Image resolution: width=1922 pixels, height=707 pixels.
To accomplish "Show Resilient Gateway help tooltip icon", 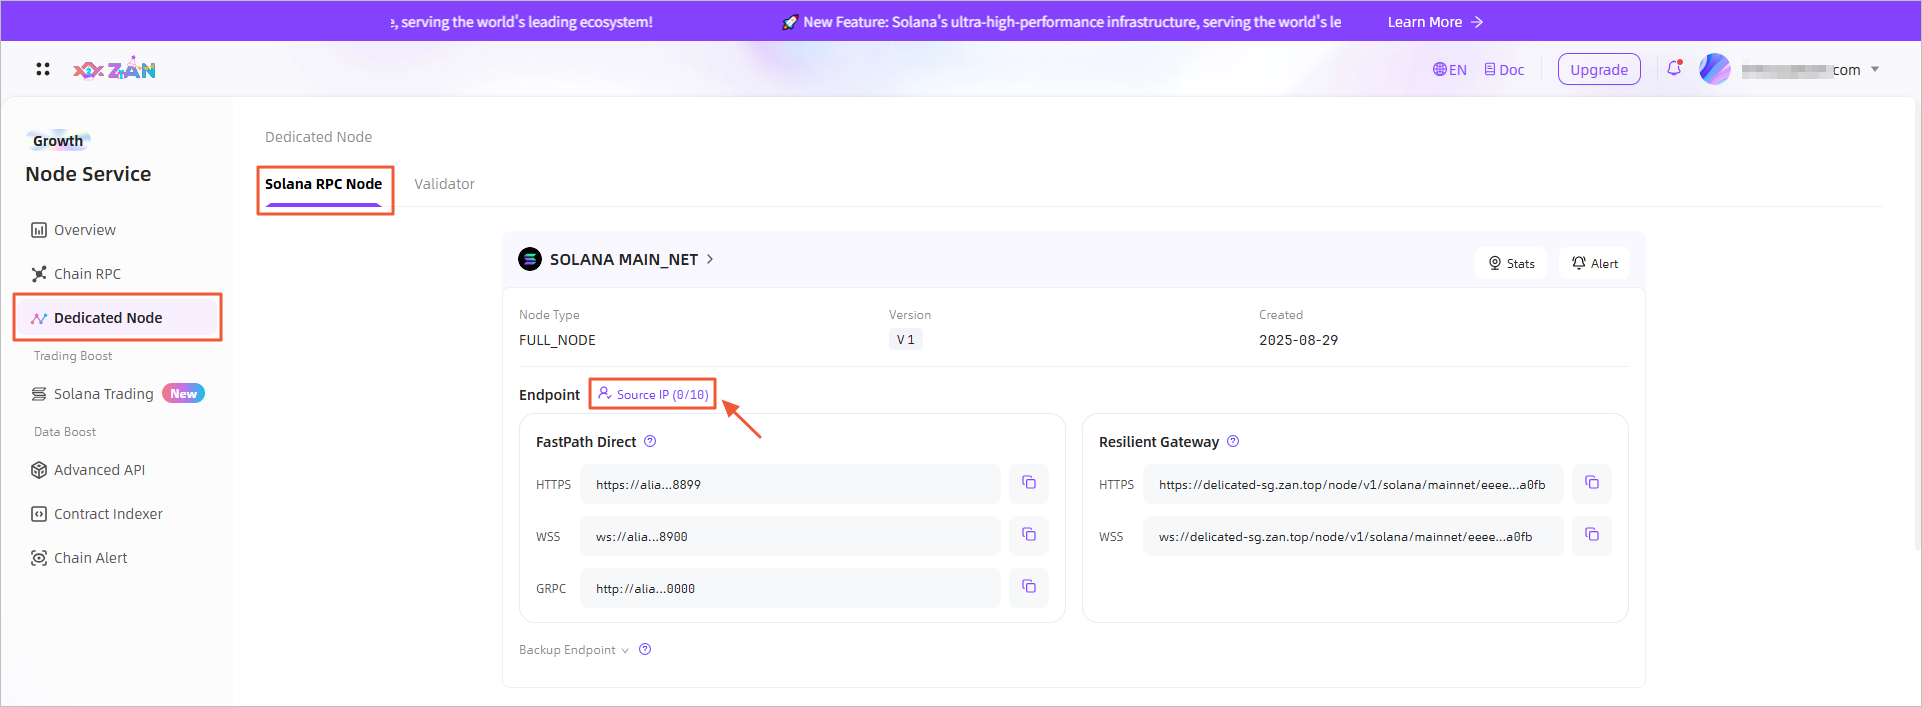I will click(1233, 441).
